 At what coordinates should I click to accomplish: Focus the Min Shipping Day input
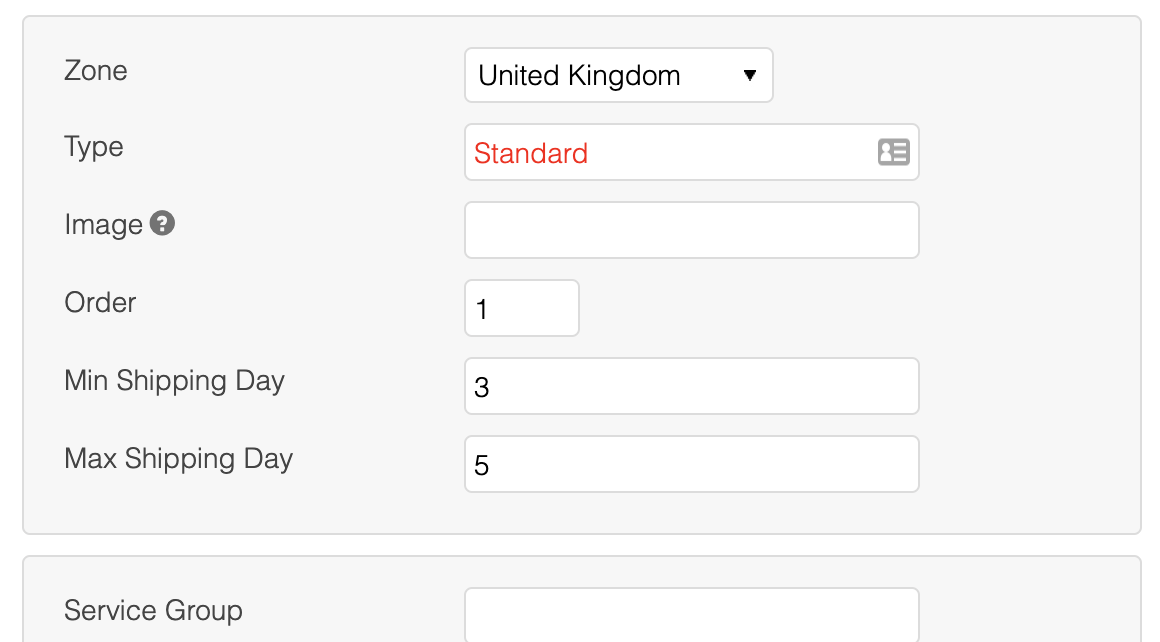tap(691, 386)
